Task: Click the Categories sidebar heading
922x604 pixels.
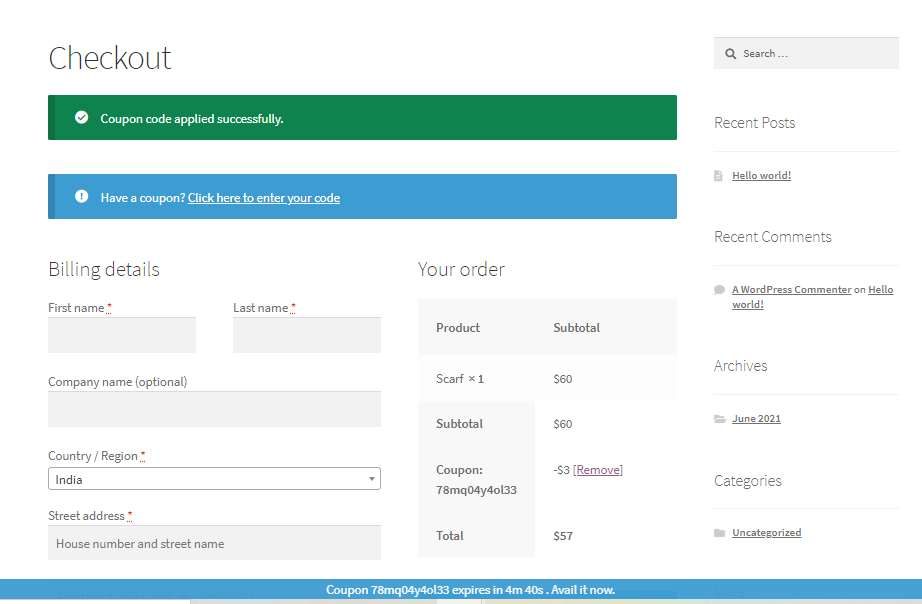Action: [747, 480]
